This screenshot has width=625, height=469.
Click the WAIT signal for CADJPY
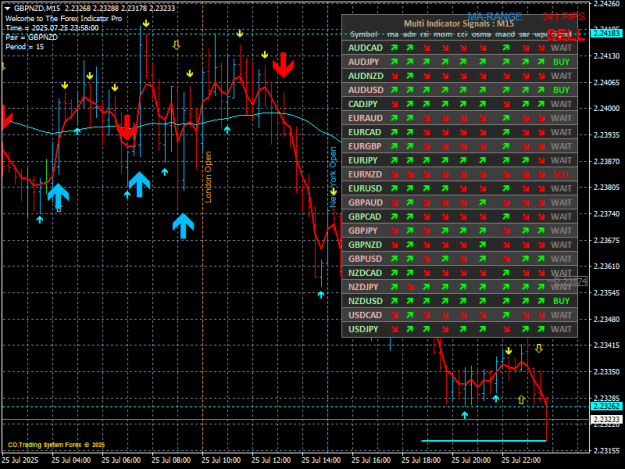pos(561,104)
